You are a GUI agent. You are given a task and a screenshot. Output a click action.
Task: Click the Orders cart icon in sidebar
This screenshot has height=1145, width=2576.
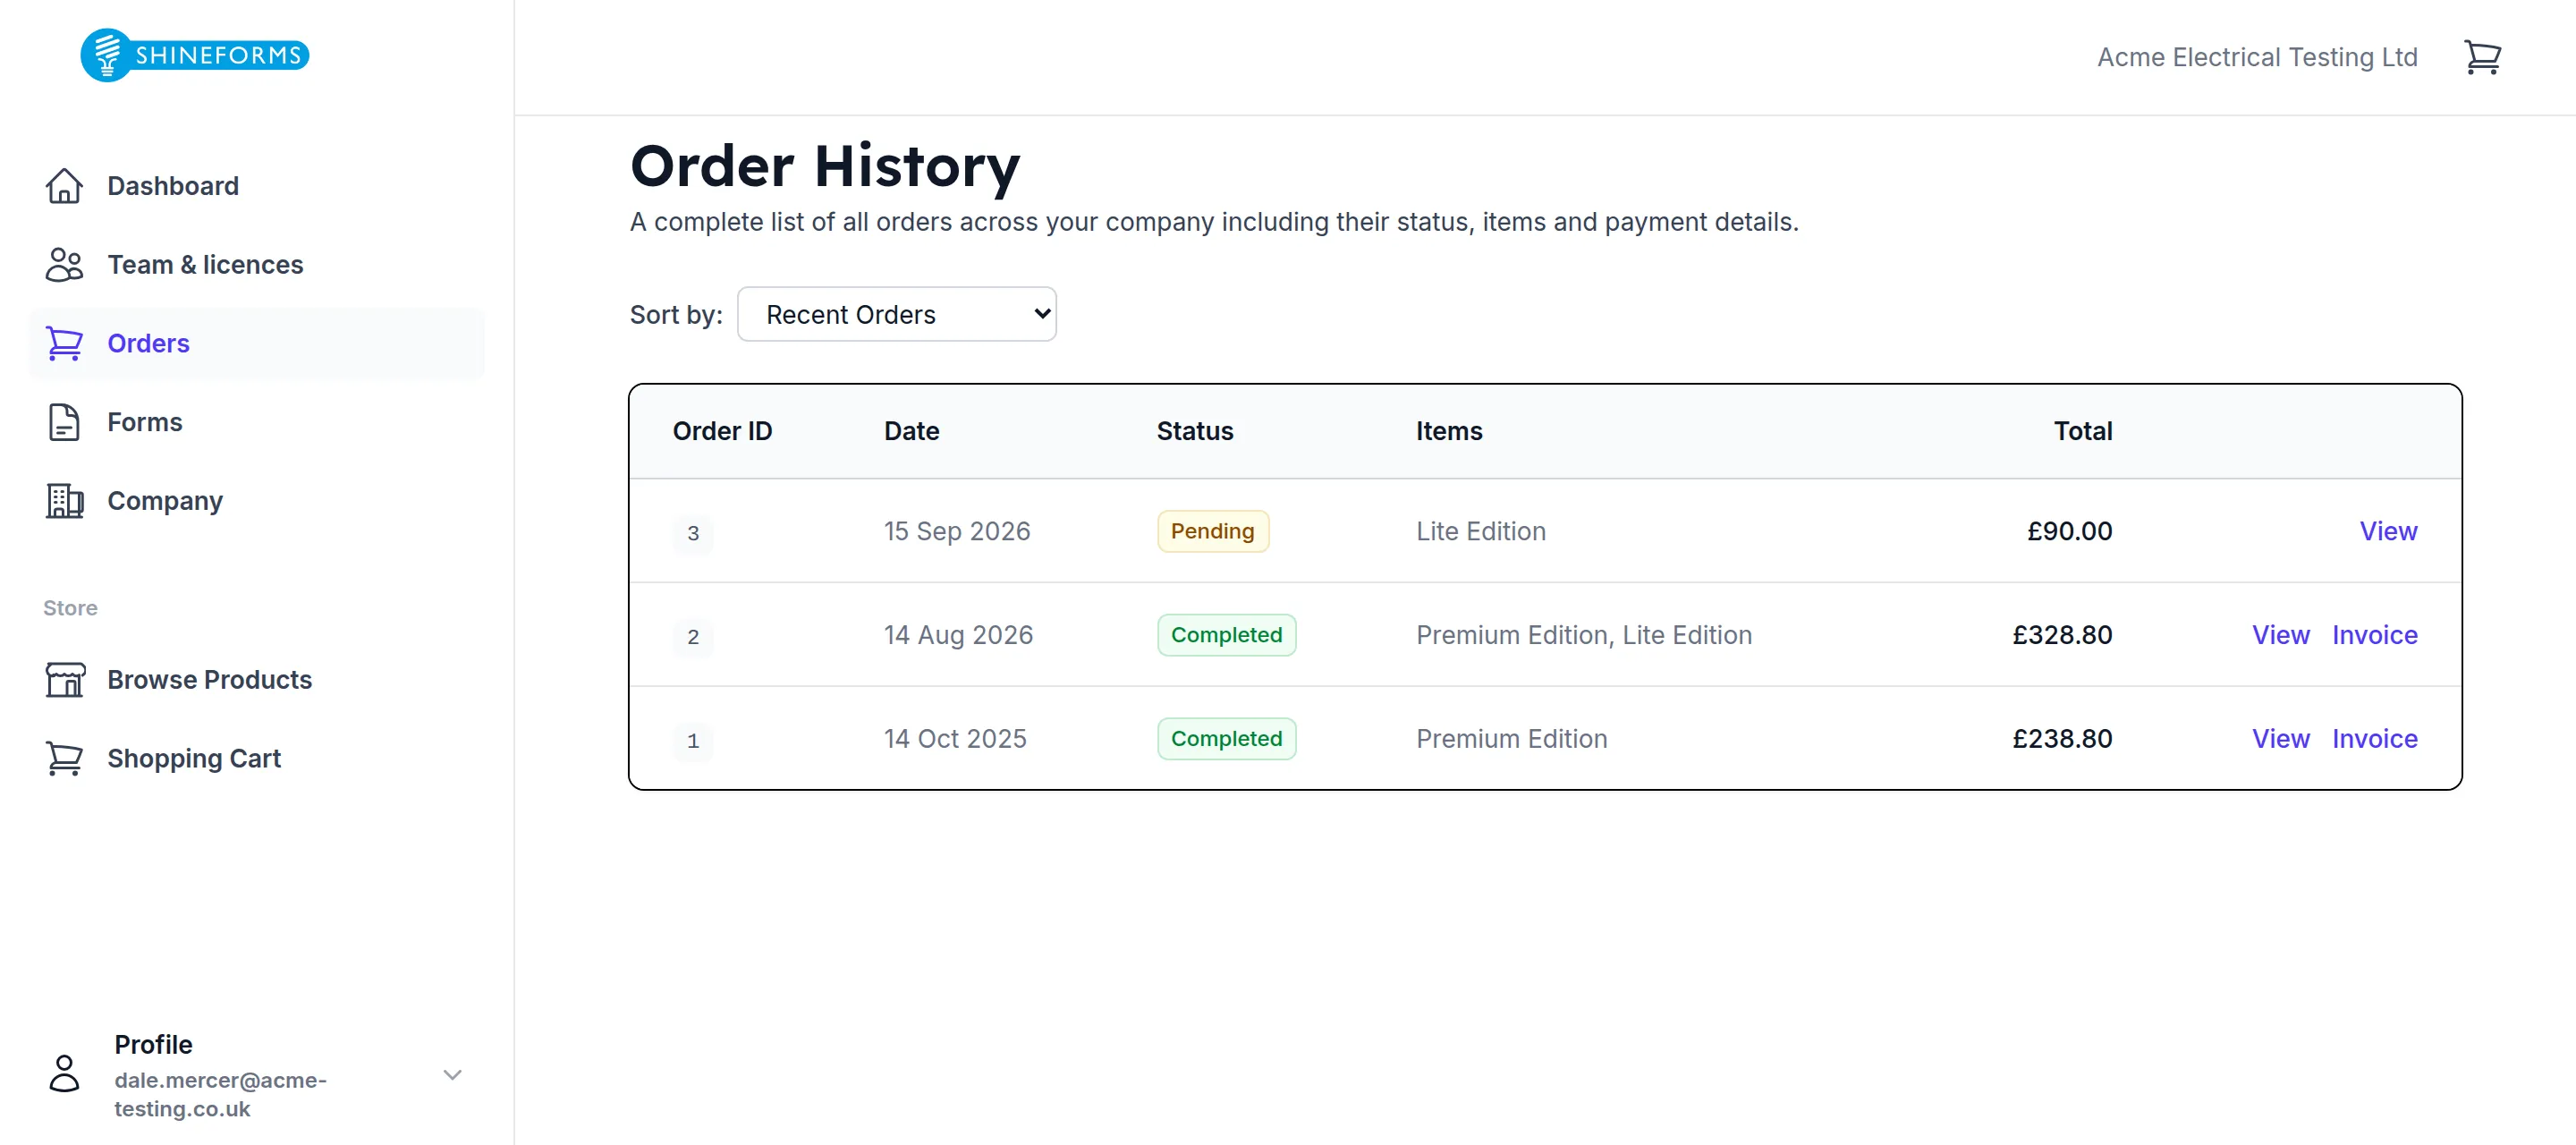pyautogui.click(x=64, y=343)
